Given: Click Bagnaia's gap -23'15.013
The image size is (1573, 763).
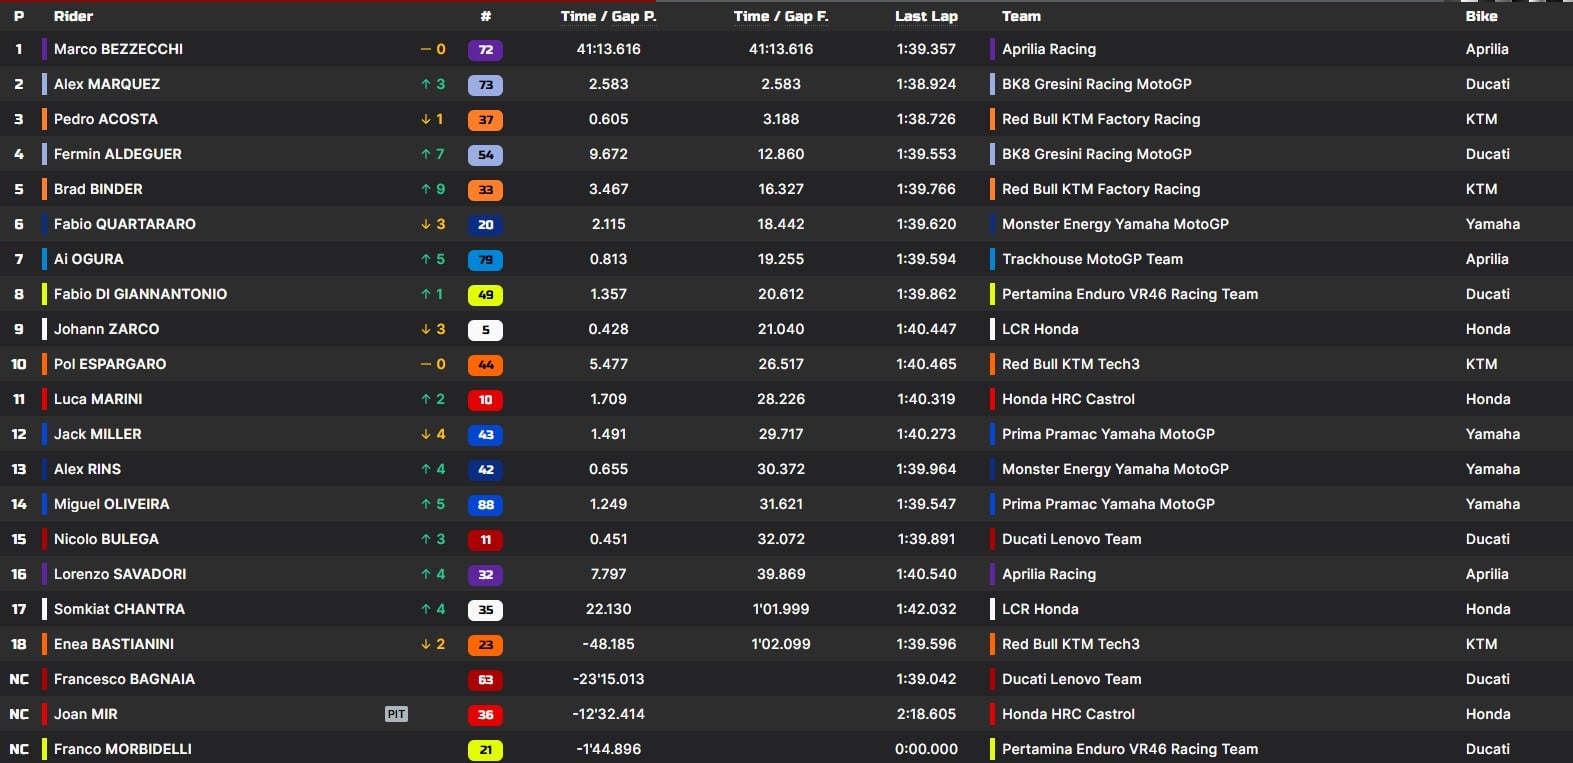Looking at the screenshot, I should [x=608, y=679].
